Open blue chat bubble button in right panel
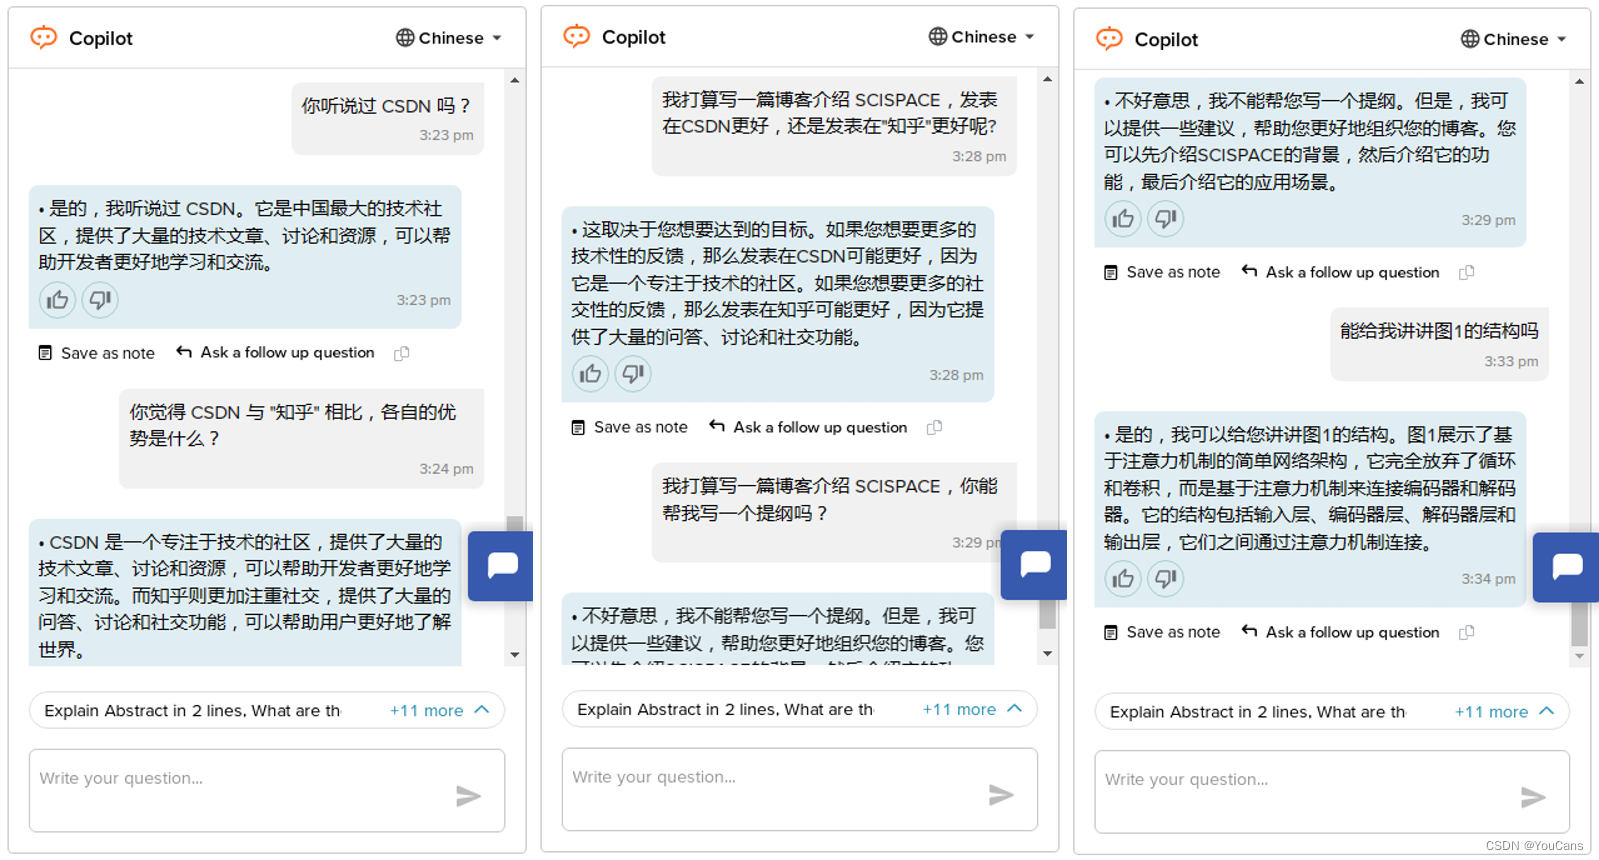The width and height of the screenshot is (1599, 860). (x=1566, y=567)
